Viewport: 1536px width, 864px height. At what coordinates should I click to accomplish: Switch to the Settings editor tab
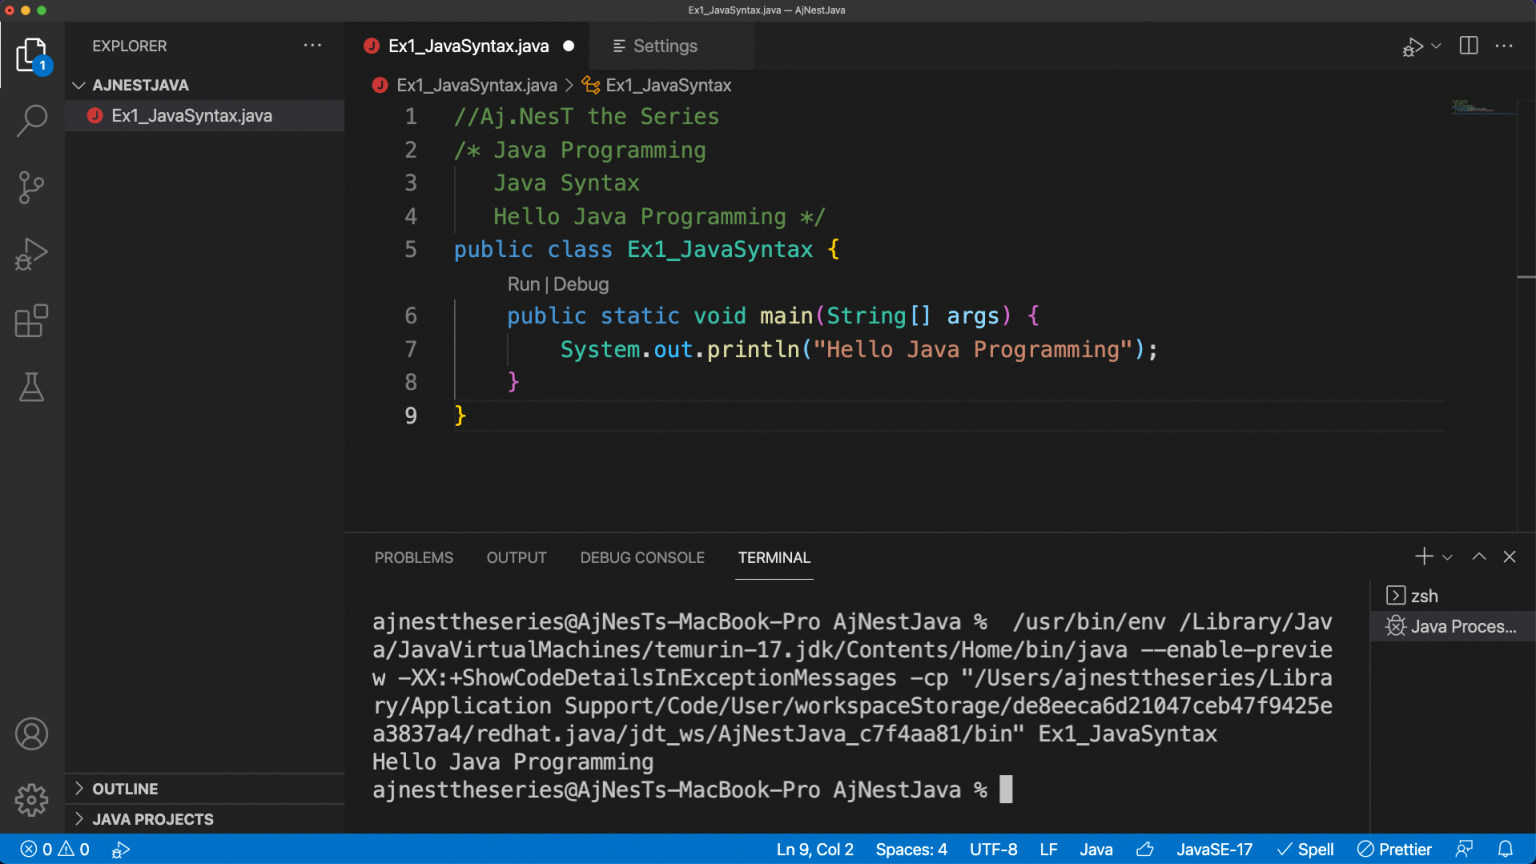tap(664, 46)
